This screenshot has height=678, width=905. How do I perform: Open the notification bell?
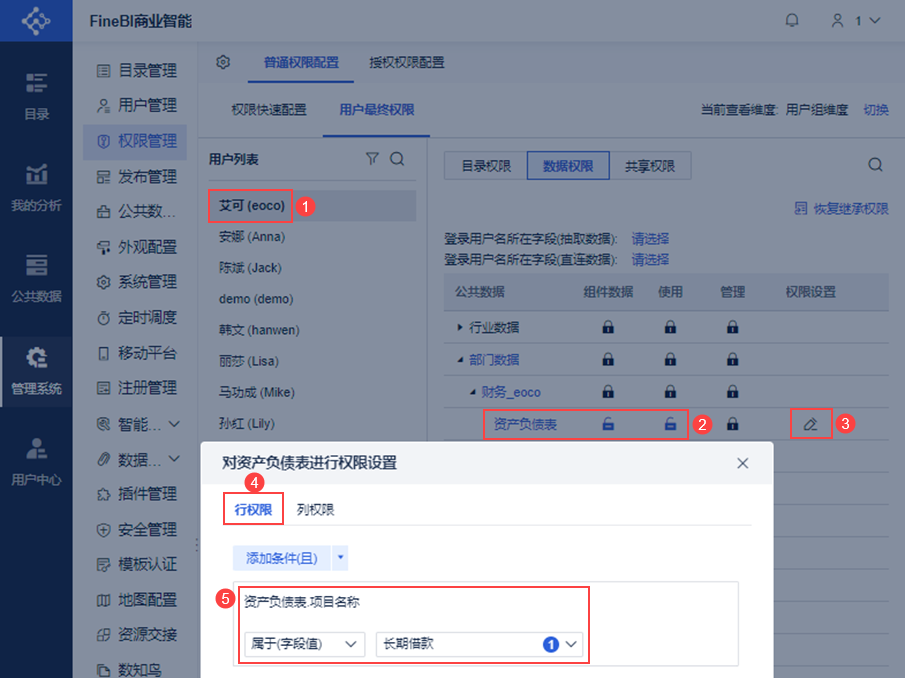pyautogui.click(x=792, y=21)
